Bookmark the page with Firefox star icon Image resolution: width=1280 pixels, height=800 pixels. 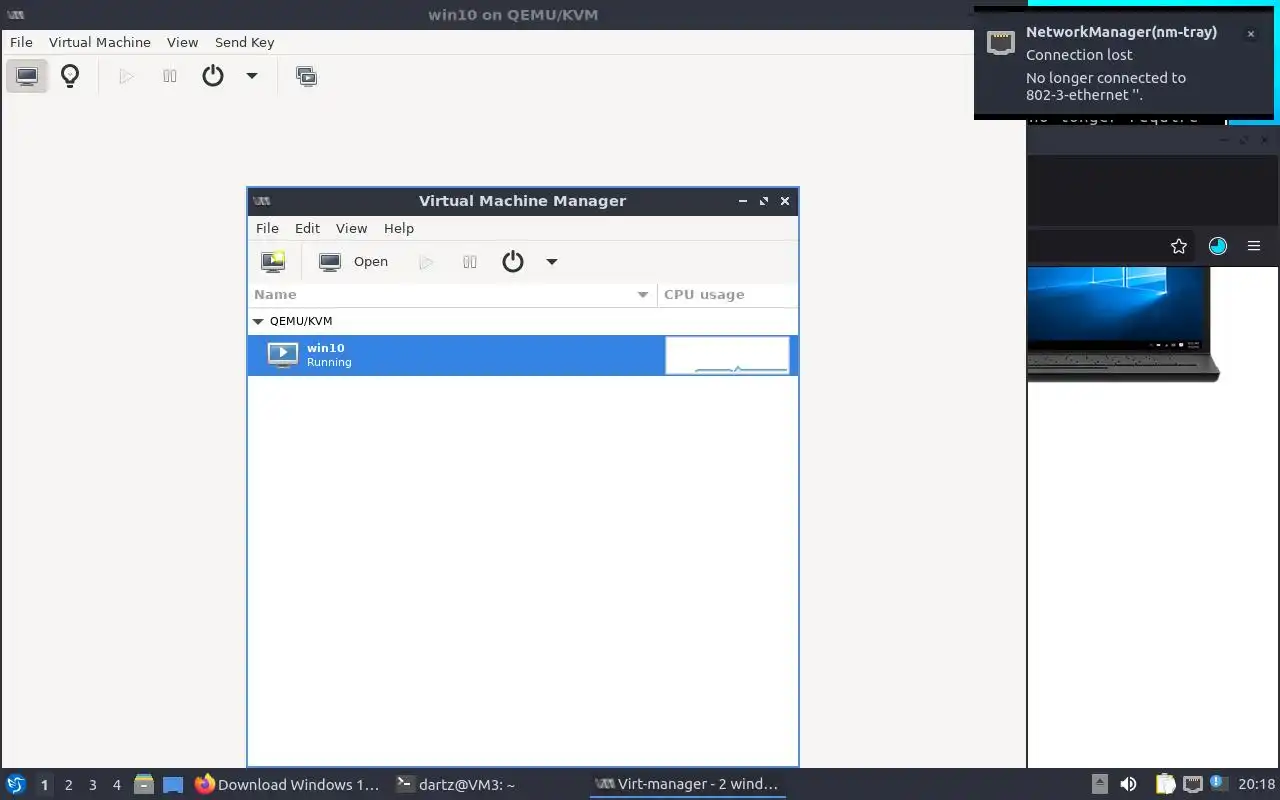[1179, 246]
